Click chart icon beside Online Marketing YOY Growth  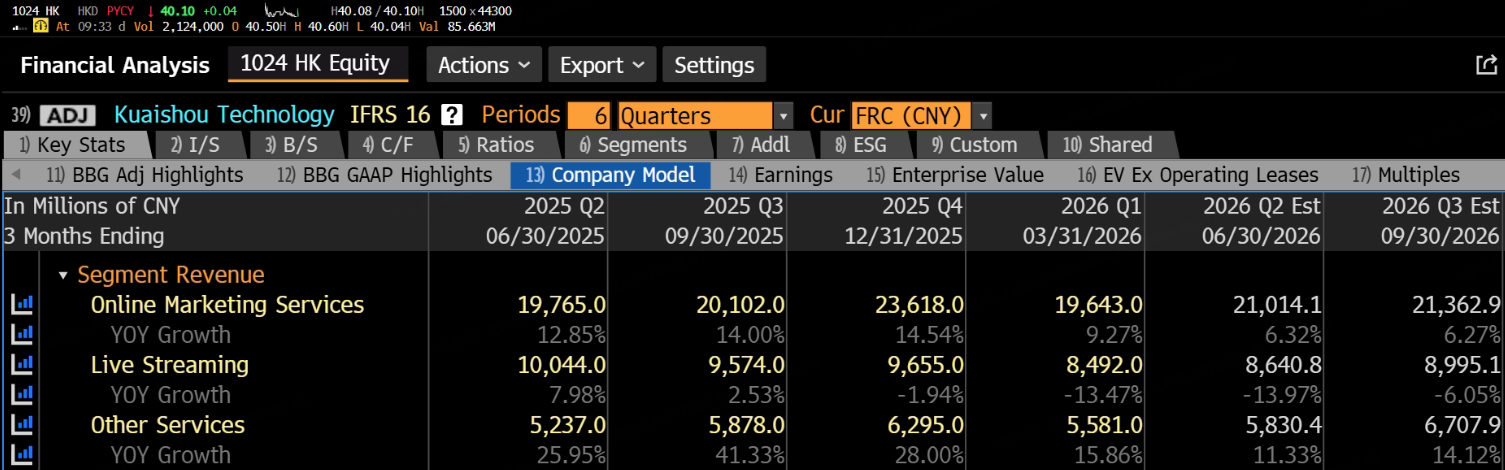pos(21,334)
